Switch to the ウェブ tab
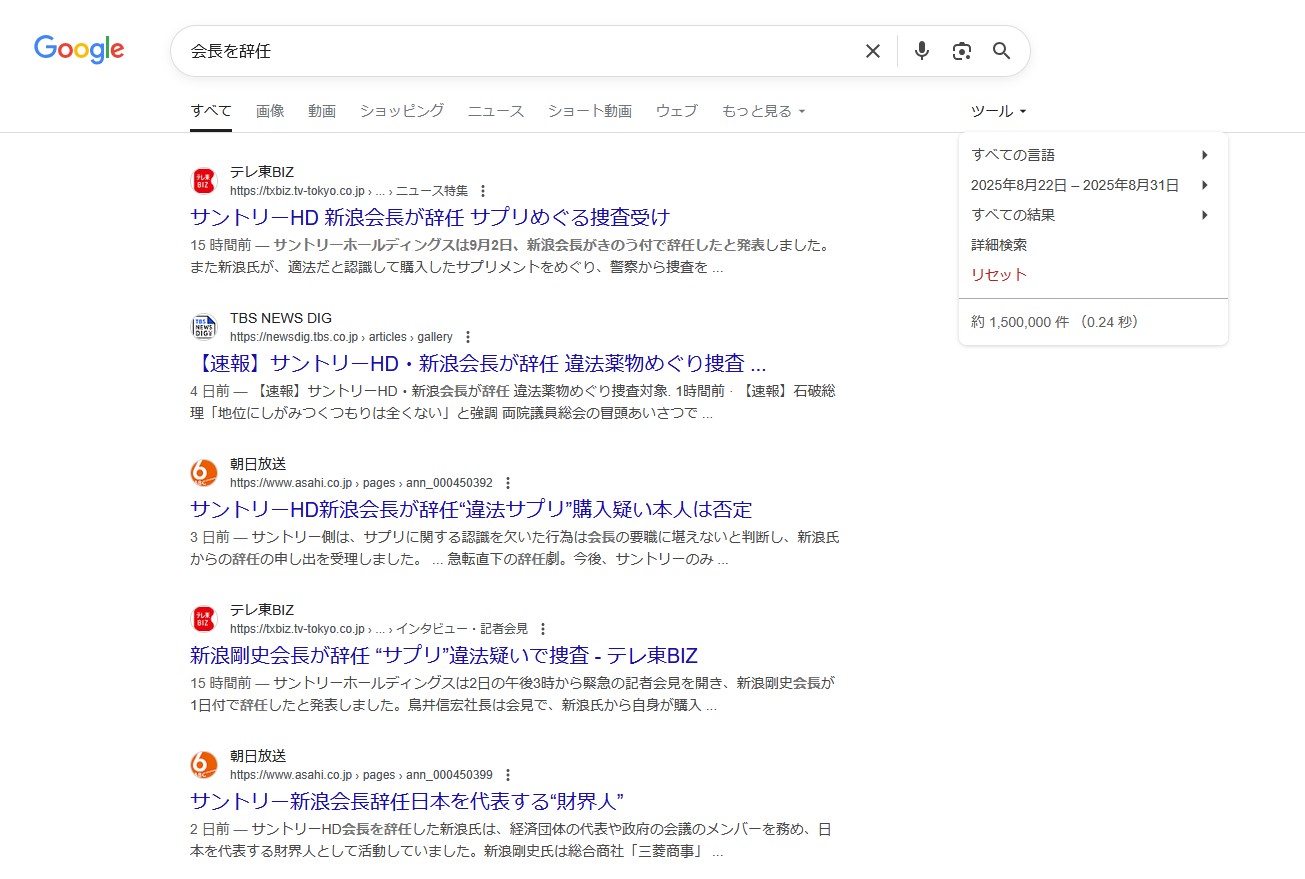1305x879 pixels. tap(677, 111)
